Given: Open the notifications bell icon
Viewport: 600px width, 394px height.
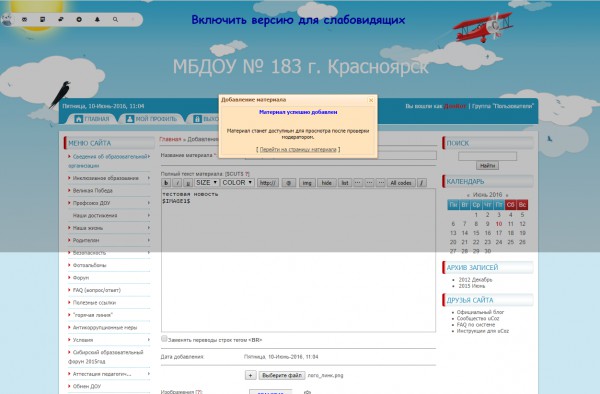Looking at the screenshot, I should [x=97, y=20].
